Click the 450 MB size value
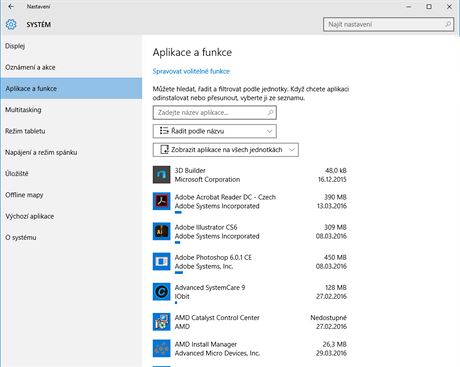Viewport: 460px width, 367px height. [335, 257]
